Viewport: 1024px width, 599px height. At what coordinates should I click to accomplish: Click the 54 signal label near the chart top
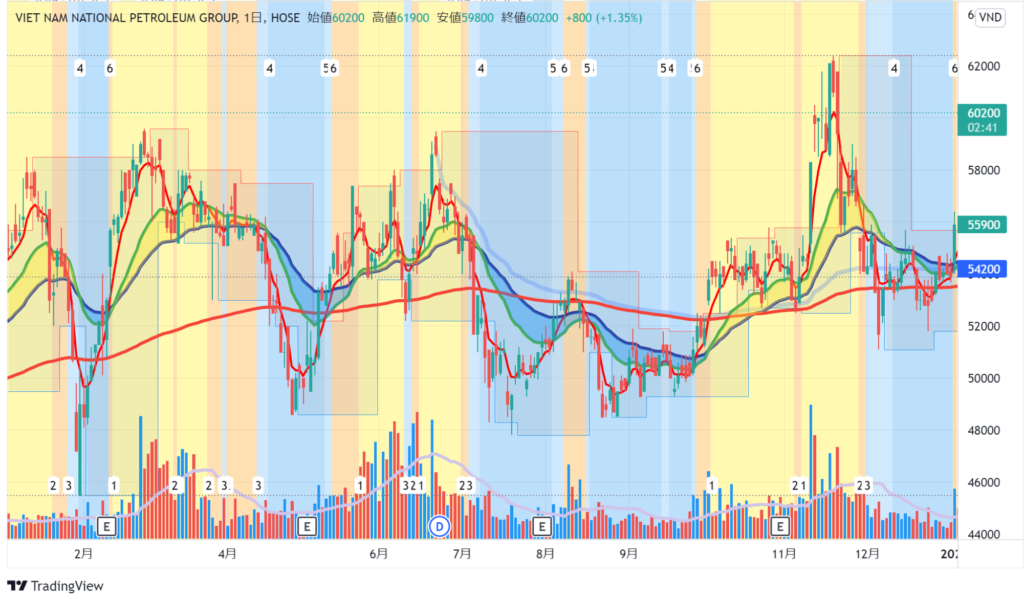[667, 68]
